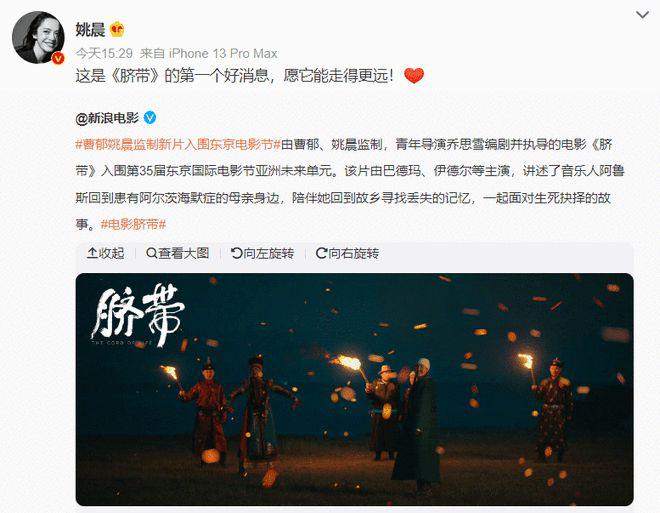This screenshot has width=660, height=513.
Task: Click the magnifier icon for 查看大图
Action: click(x=151, y=253)
